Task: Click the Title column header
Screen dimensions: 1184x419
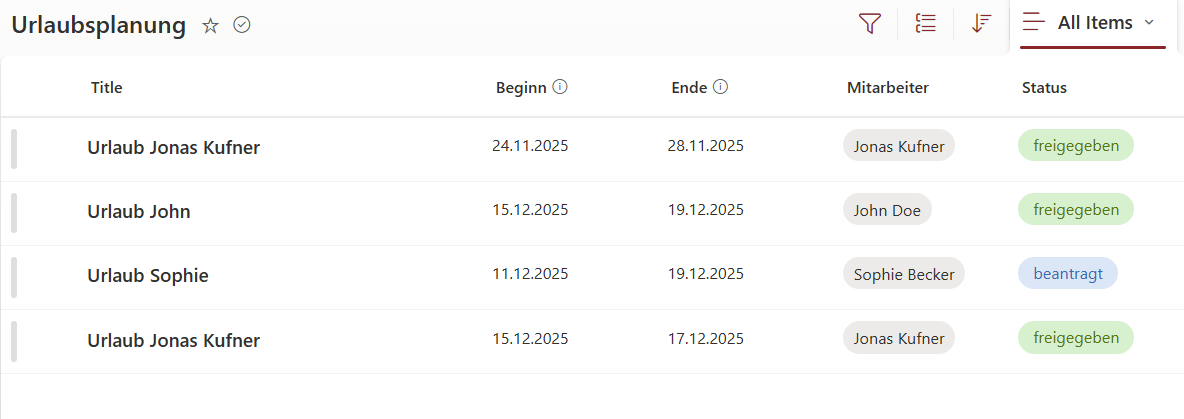Action: click(106, 88)
